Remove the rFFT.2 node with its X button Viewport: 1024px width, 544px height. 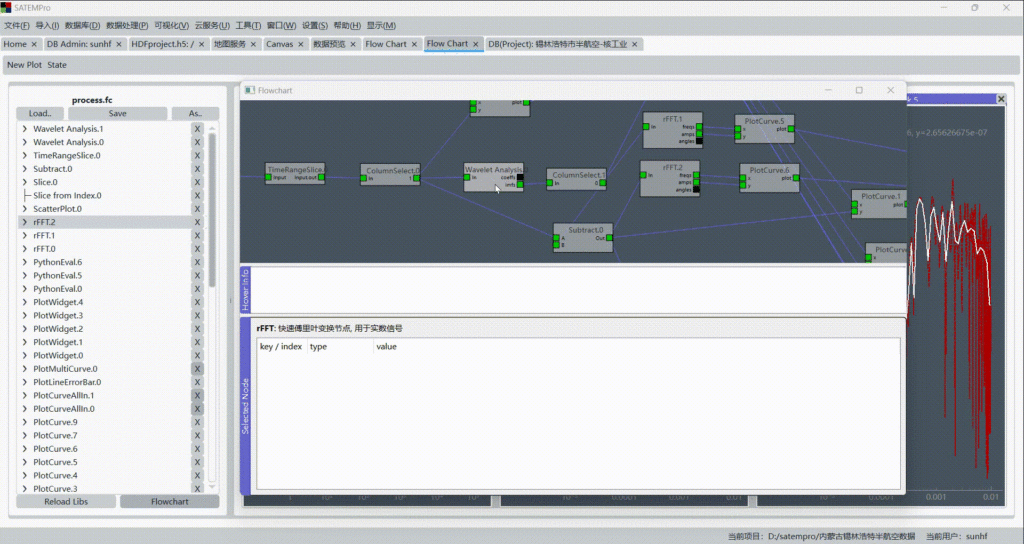[x=197, y=222]
